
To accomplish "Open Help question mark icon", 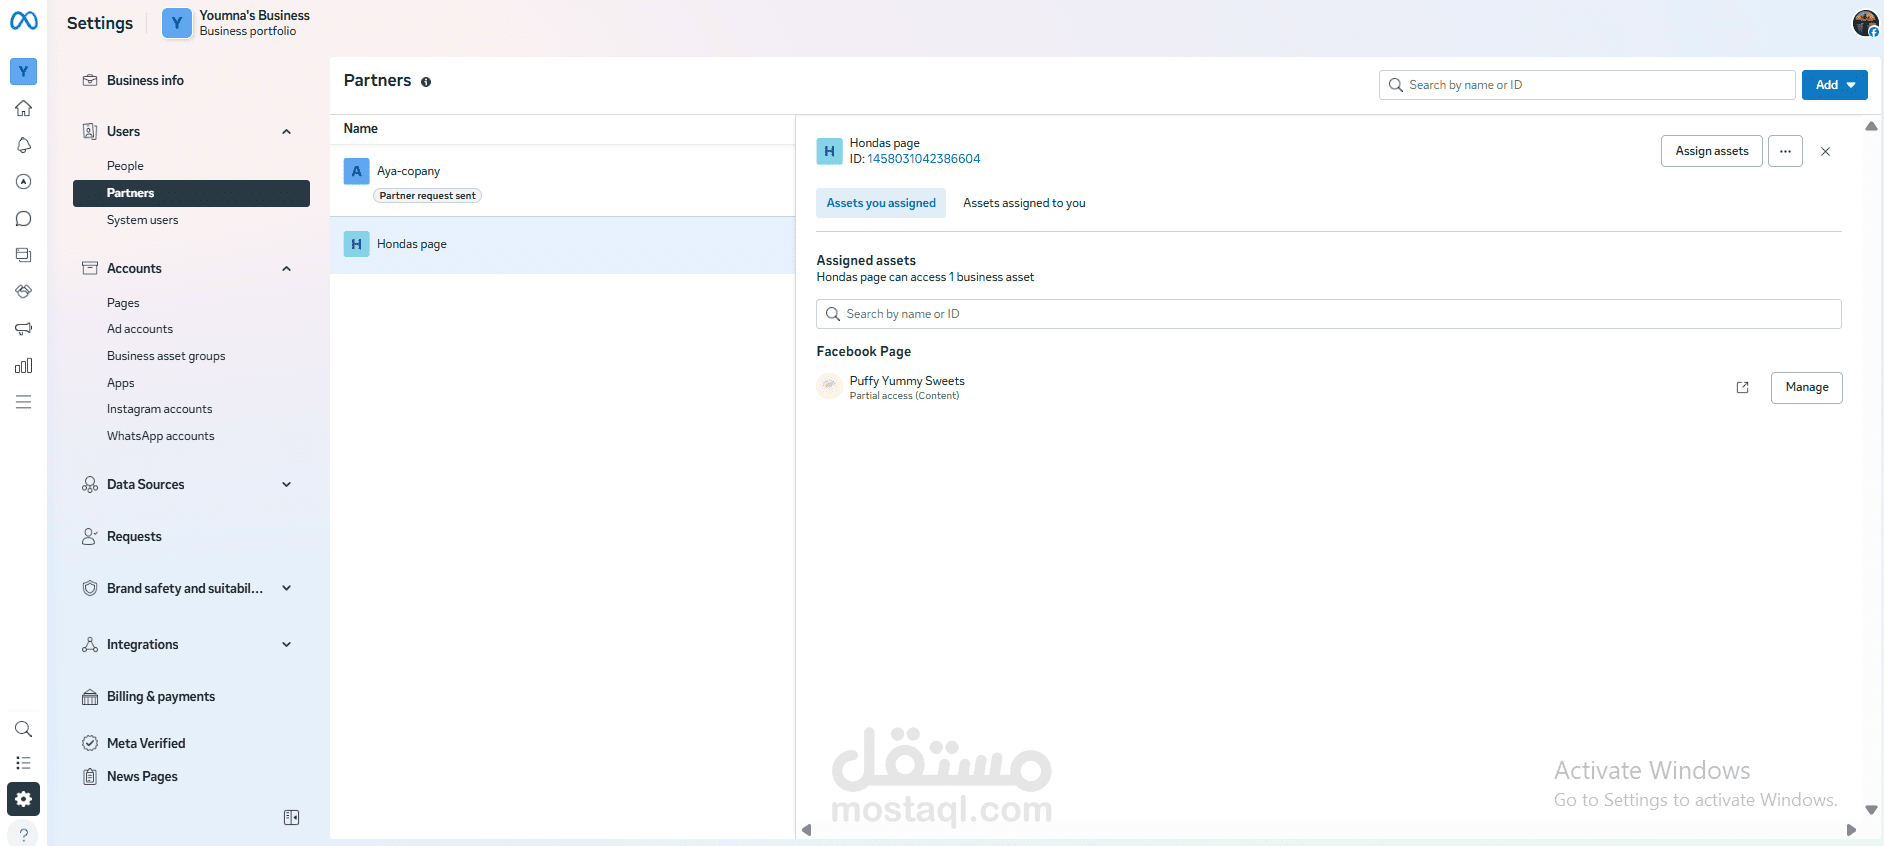I will (x=23, y=834).
